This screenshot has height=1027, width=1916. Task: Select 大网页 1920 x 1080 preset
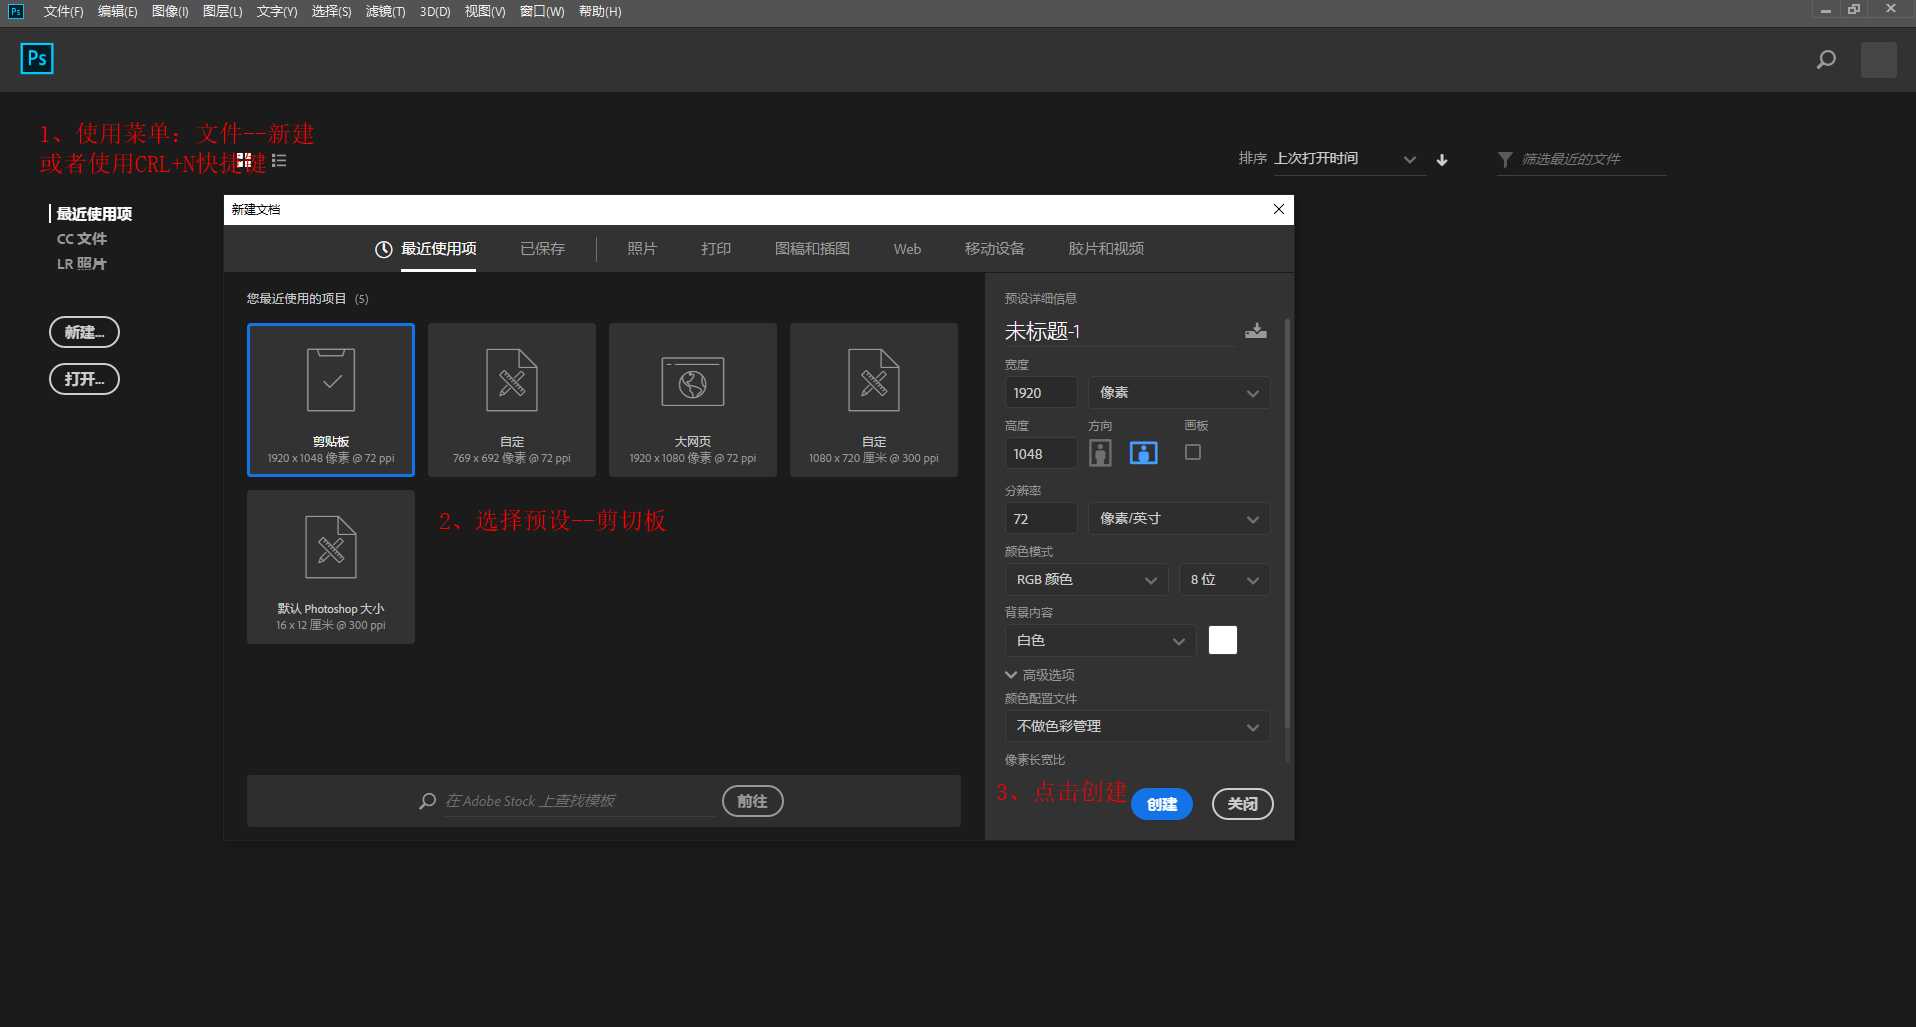click(x=693, y=400)
